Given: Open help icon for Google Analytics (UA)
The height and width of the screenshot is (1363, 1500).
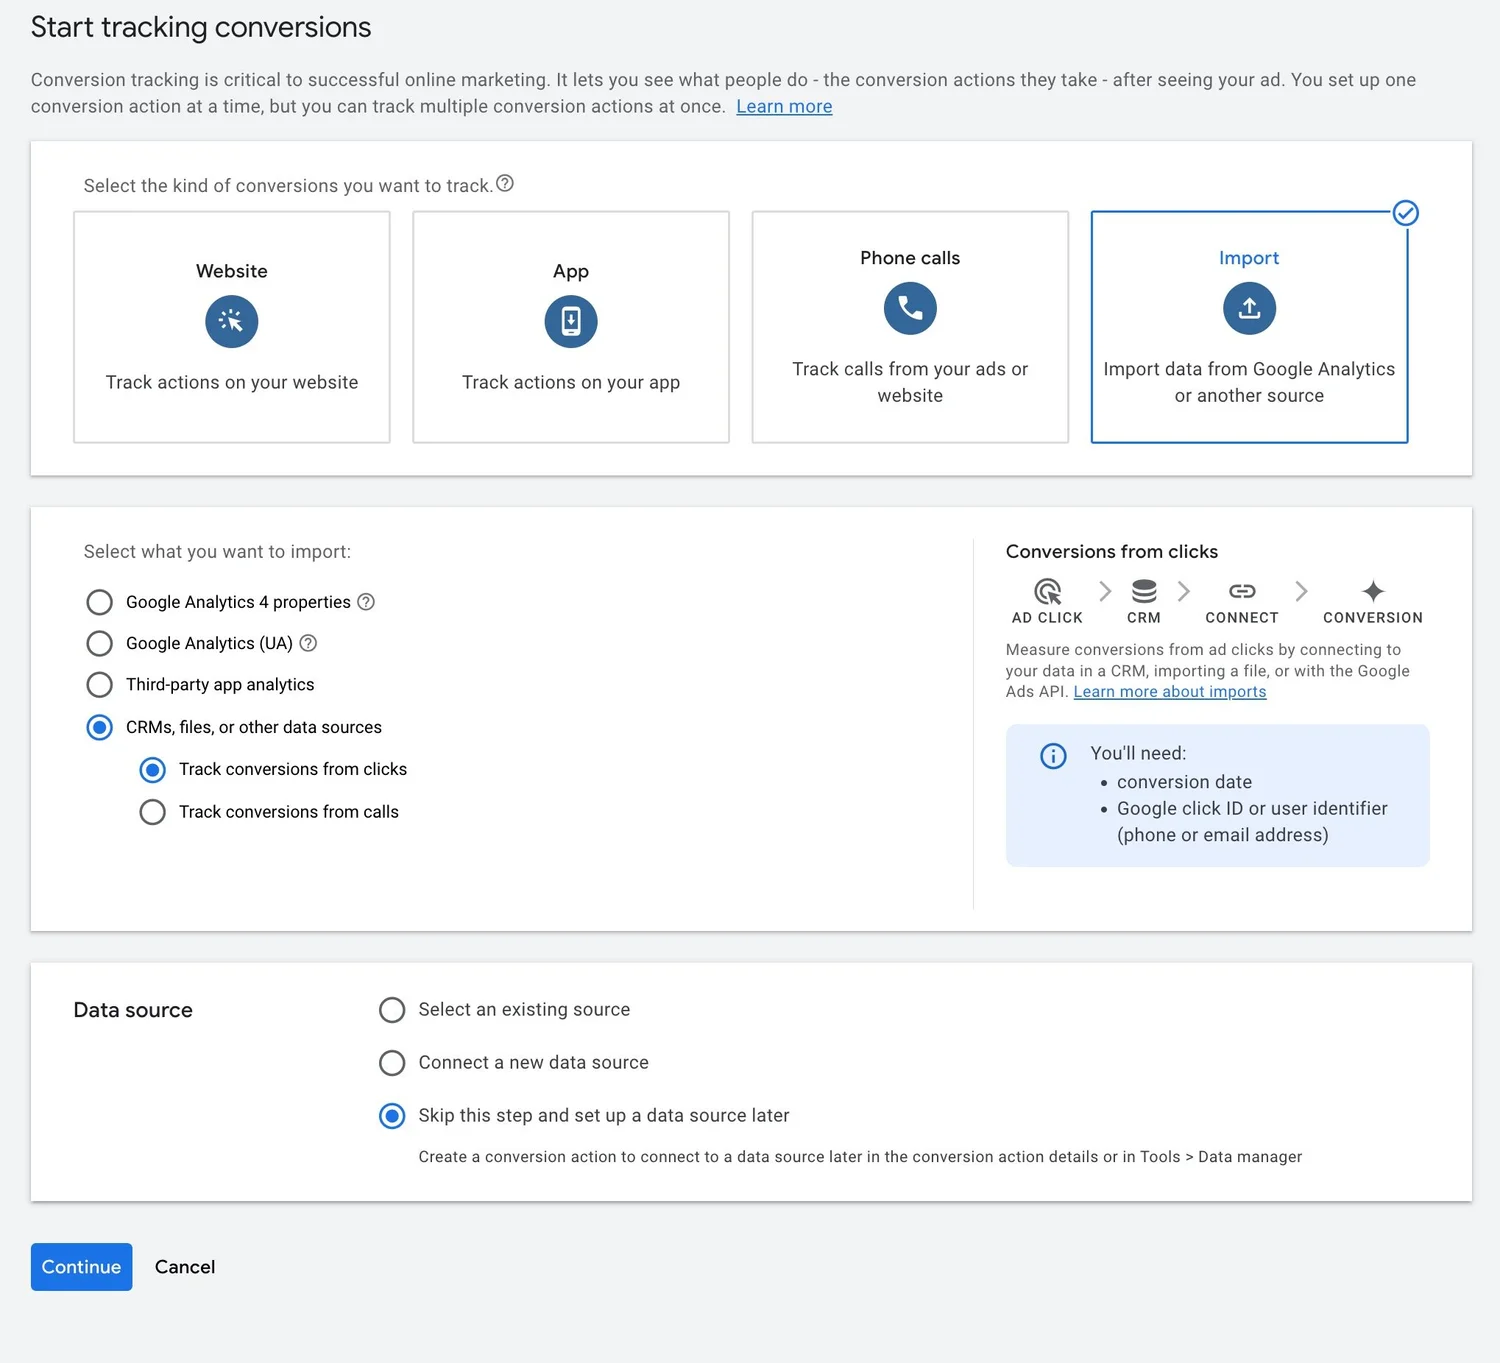Looking at the screenshot, I should click(308, 643).
